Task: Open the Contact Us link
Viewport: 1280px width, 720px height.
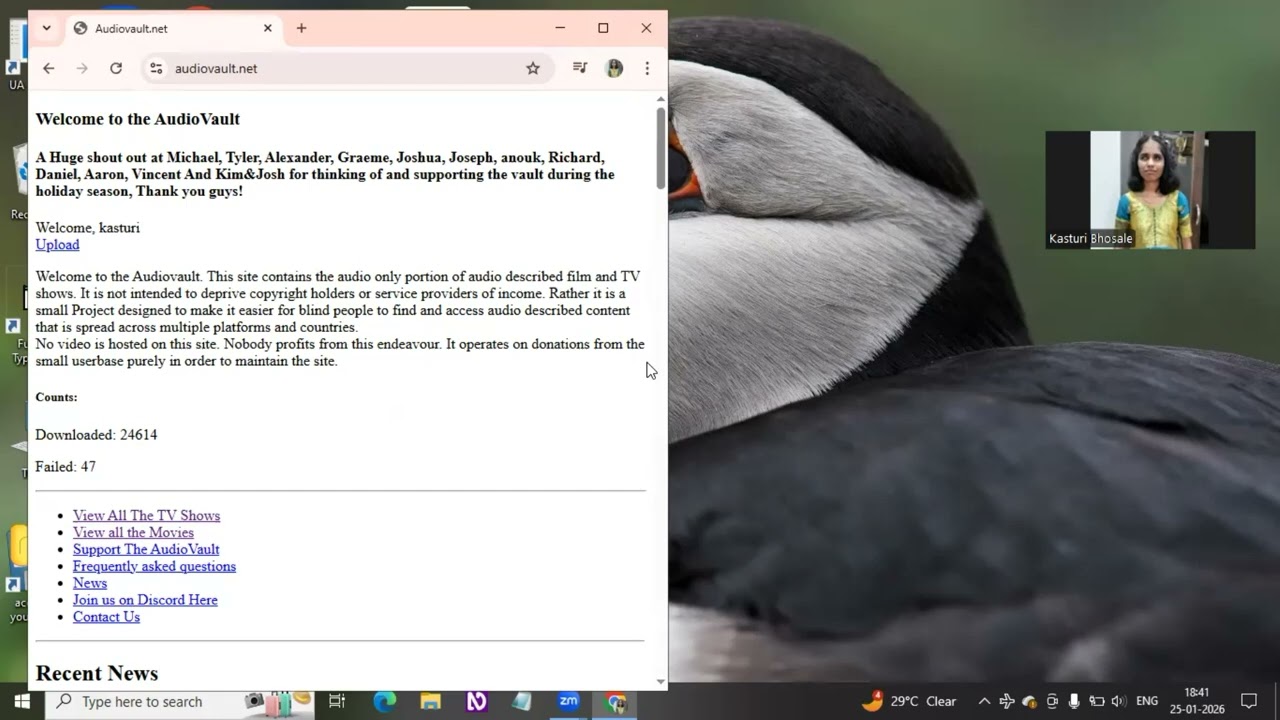Action: [x=106, y=617]
